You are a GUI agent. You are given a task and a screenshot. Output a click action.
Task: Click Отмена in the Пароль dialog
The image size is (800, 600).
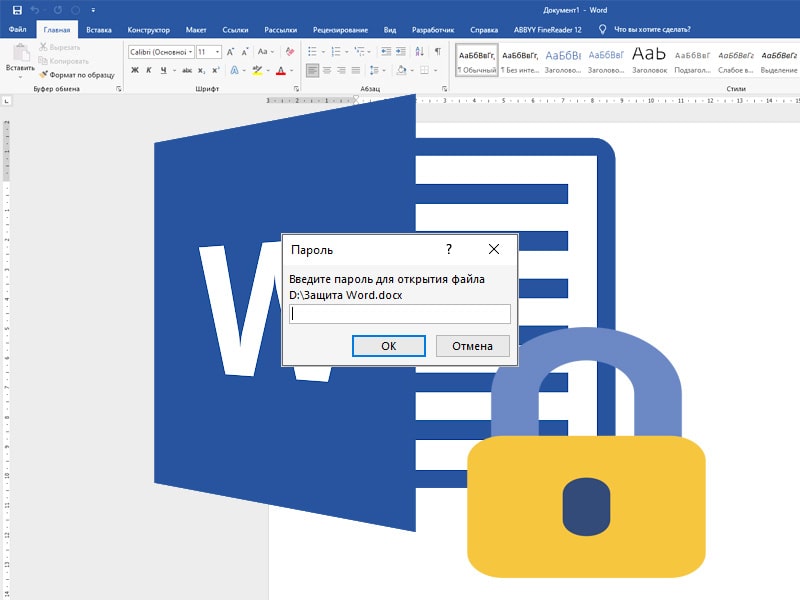[x=472, y=346]
